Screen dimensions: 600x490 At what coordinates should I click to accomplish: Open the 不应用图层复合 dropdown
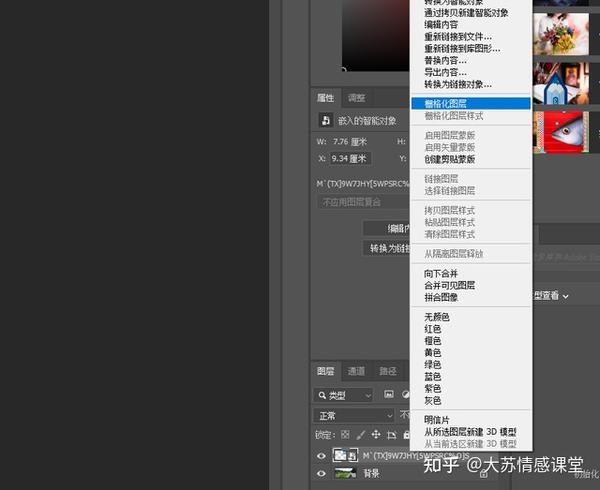click(364, 202)
